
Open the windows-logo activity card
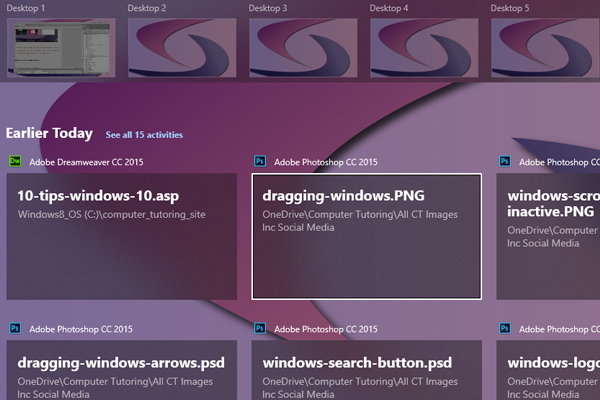(548, 370)
